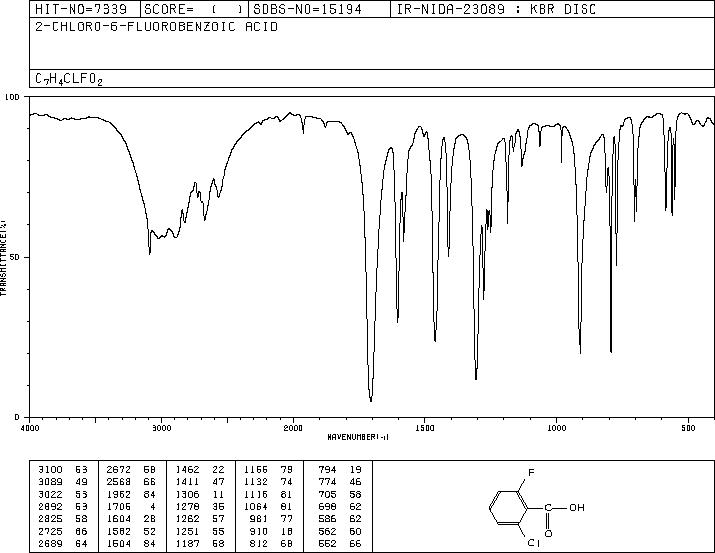The width and height of the screenshot is (715, 553).
Task: Select the 1411 peak table entry
Action: (200, 482)
